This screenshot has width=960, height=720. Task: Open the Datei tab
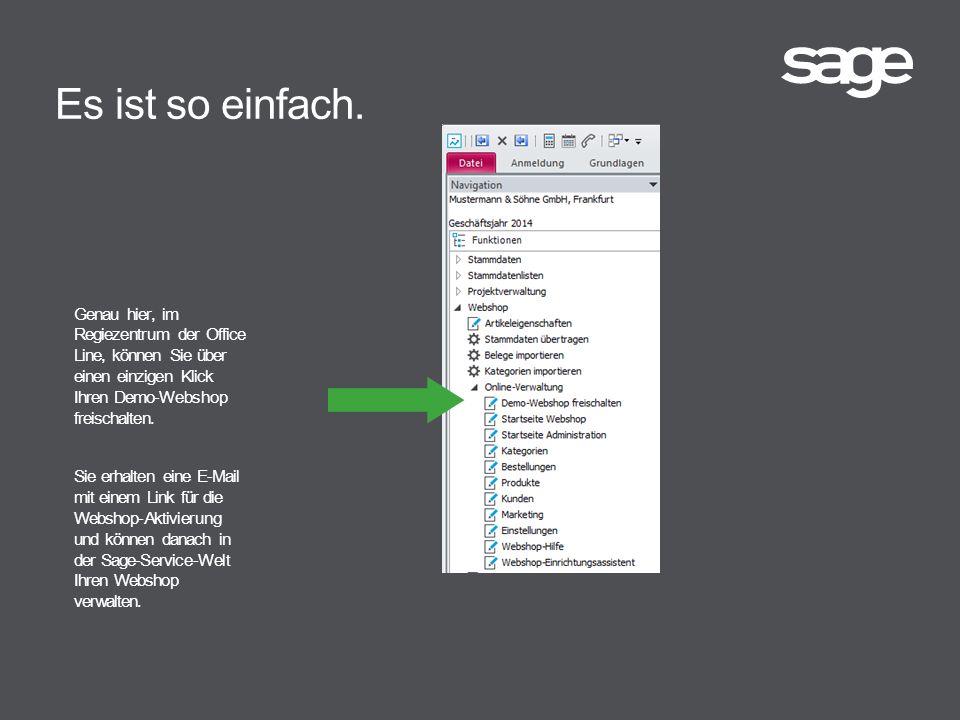click(471, 163)
